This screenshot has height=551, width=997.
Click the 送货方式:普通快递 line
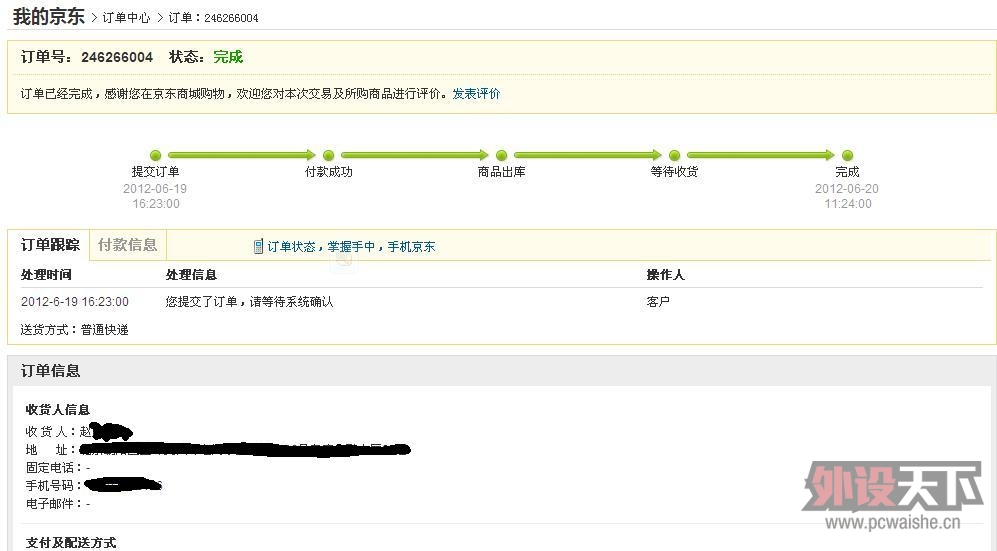pyautogui.click(x=74, y=330)
